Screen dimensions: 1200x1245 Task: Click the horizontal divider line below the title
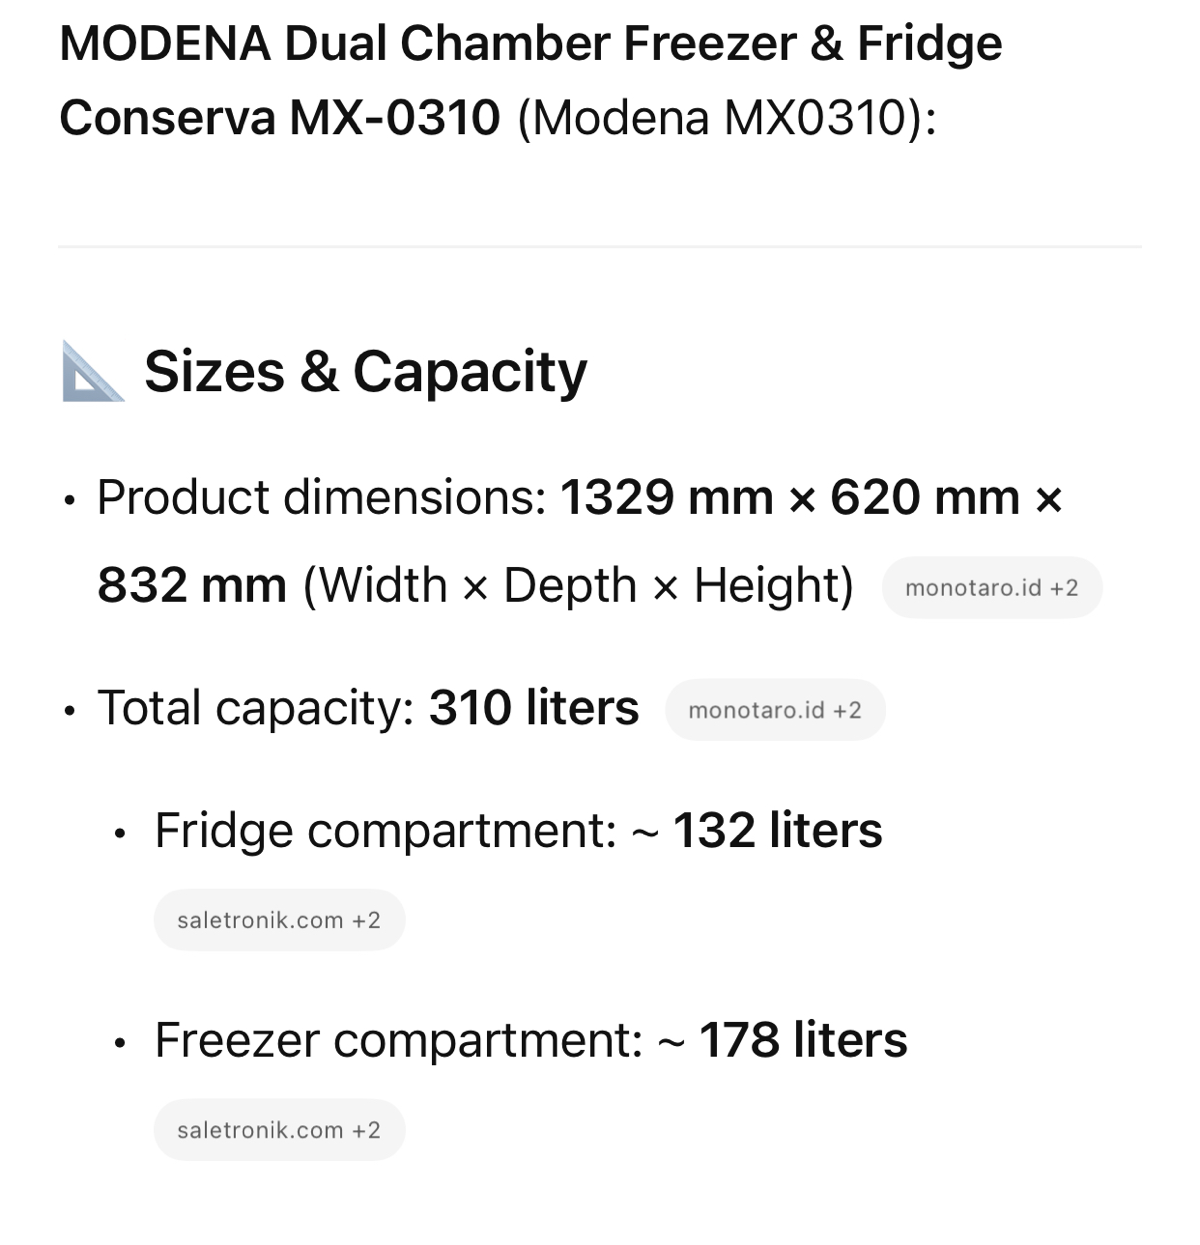(x=600, y=246)
